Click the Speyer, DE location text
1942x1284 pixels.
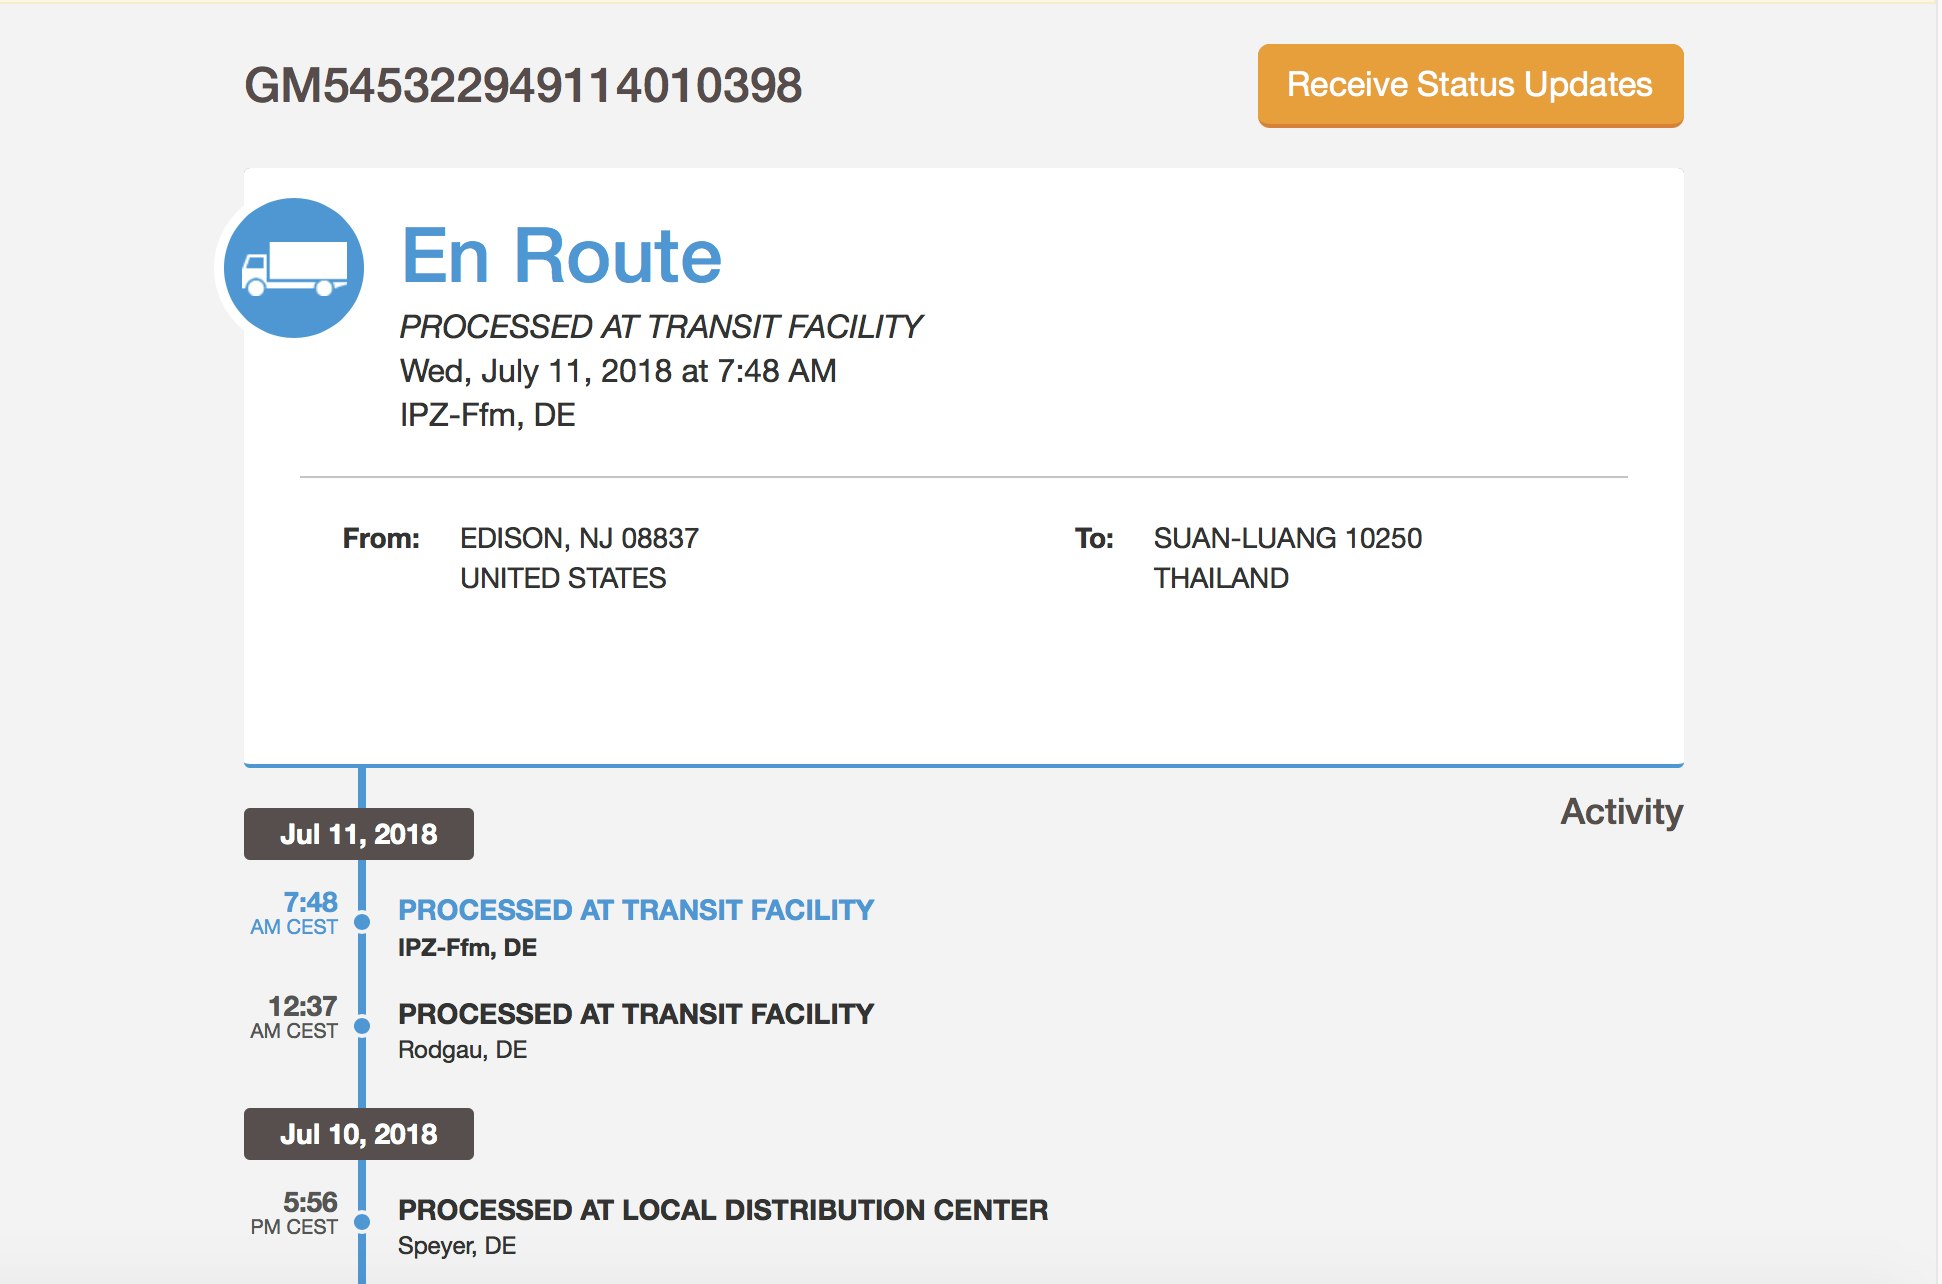click(x=457, y=1246)
